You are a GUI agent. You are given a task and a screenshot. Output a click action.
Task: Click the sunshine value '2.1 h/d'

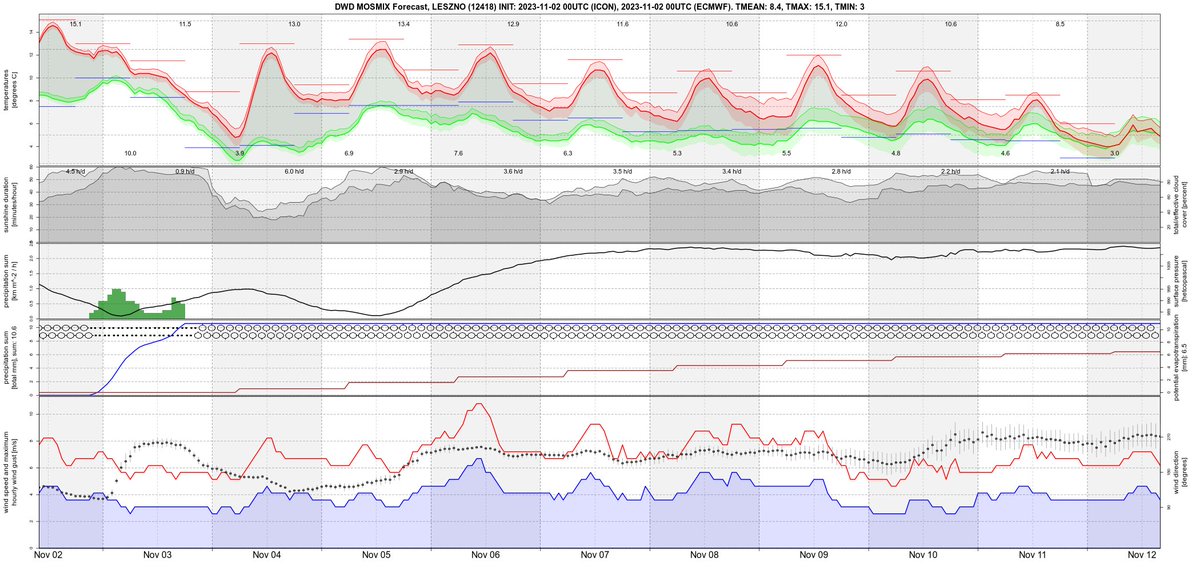click(x=1059, y=172)
